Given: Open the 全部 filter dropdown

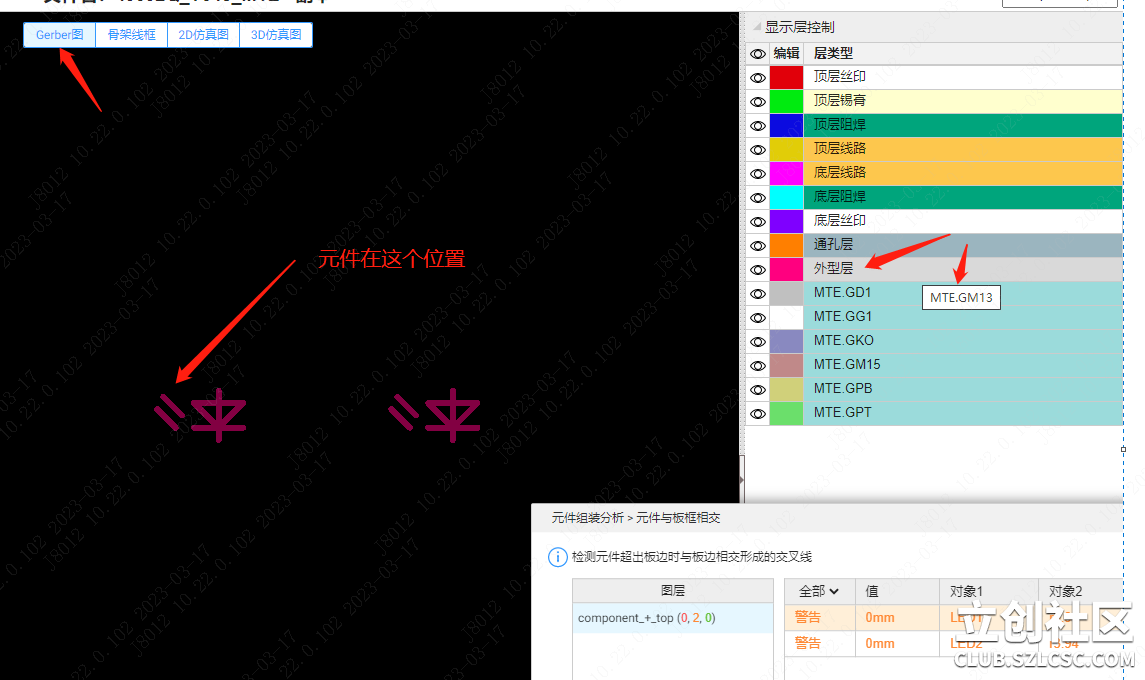Looking at the screenshot, I should pos(819,591).
